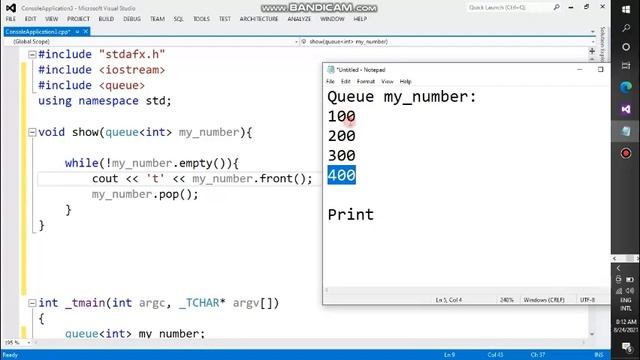This screenshot has width=640, height=360.
Task: Click Quick Launch search magnifier icon
Action: [x=556, y=7]
